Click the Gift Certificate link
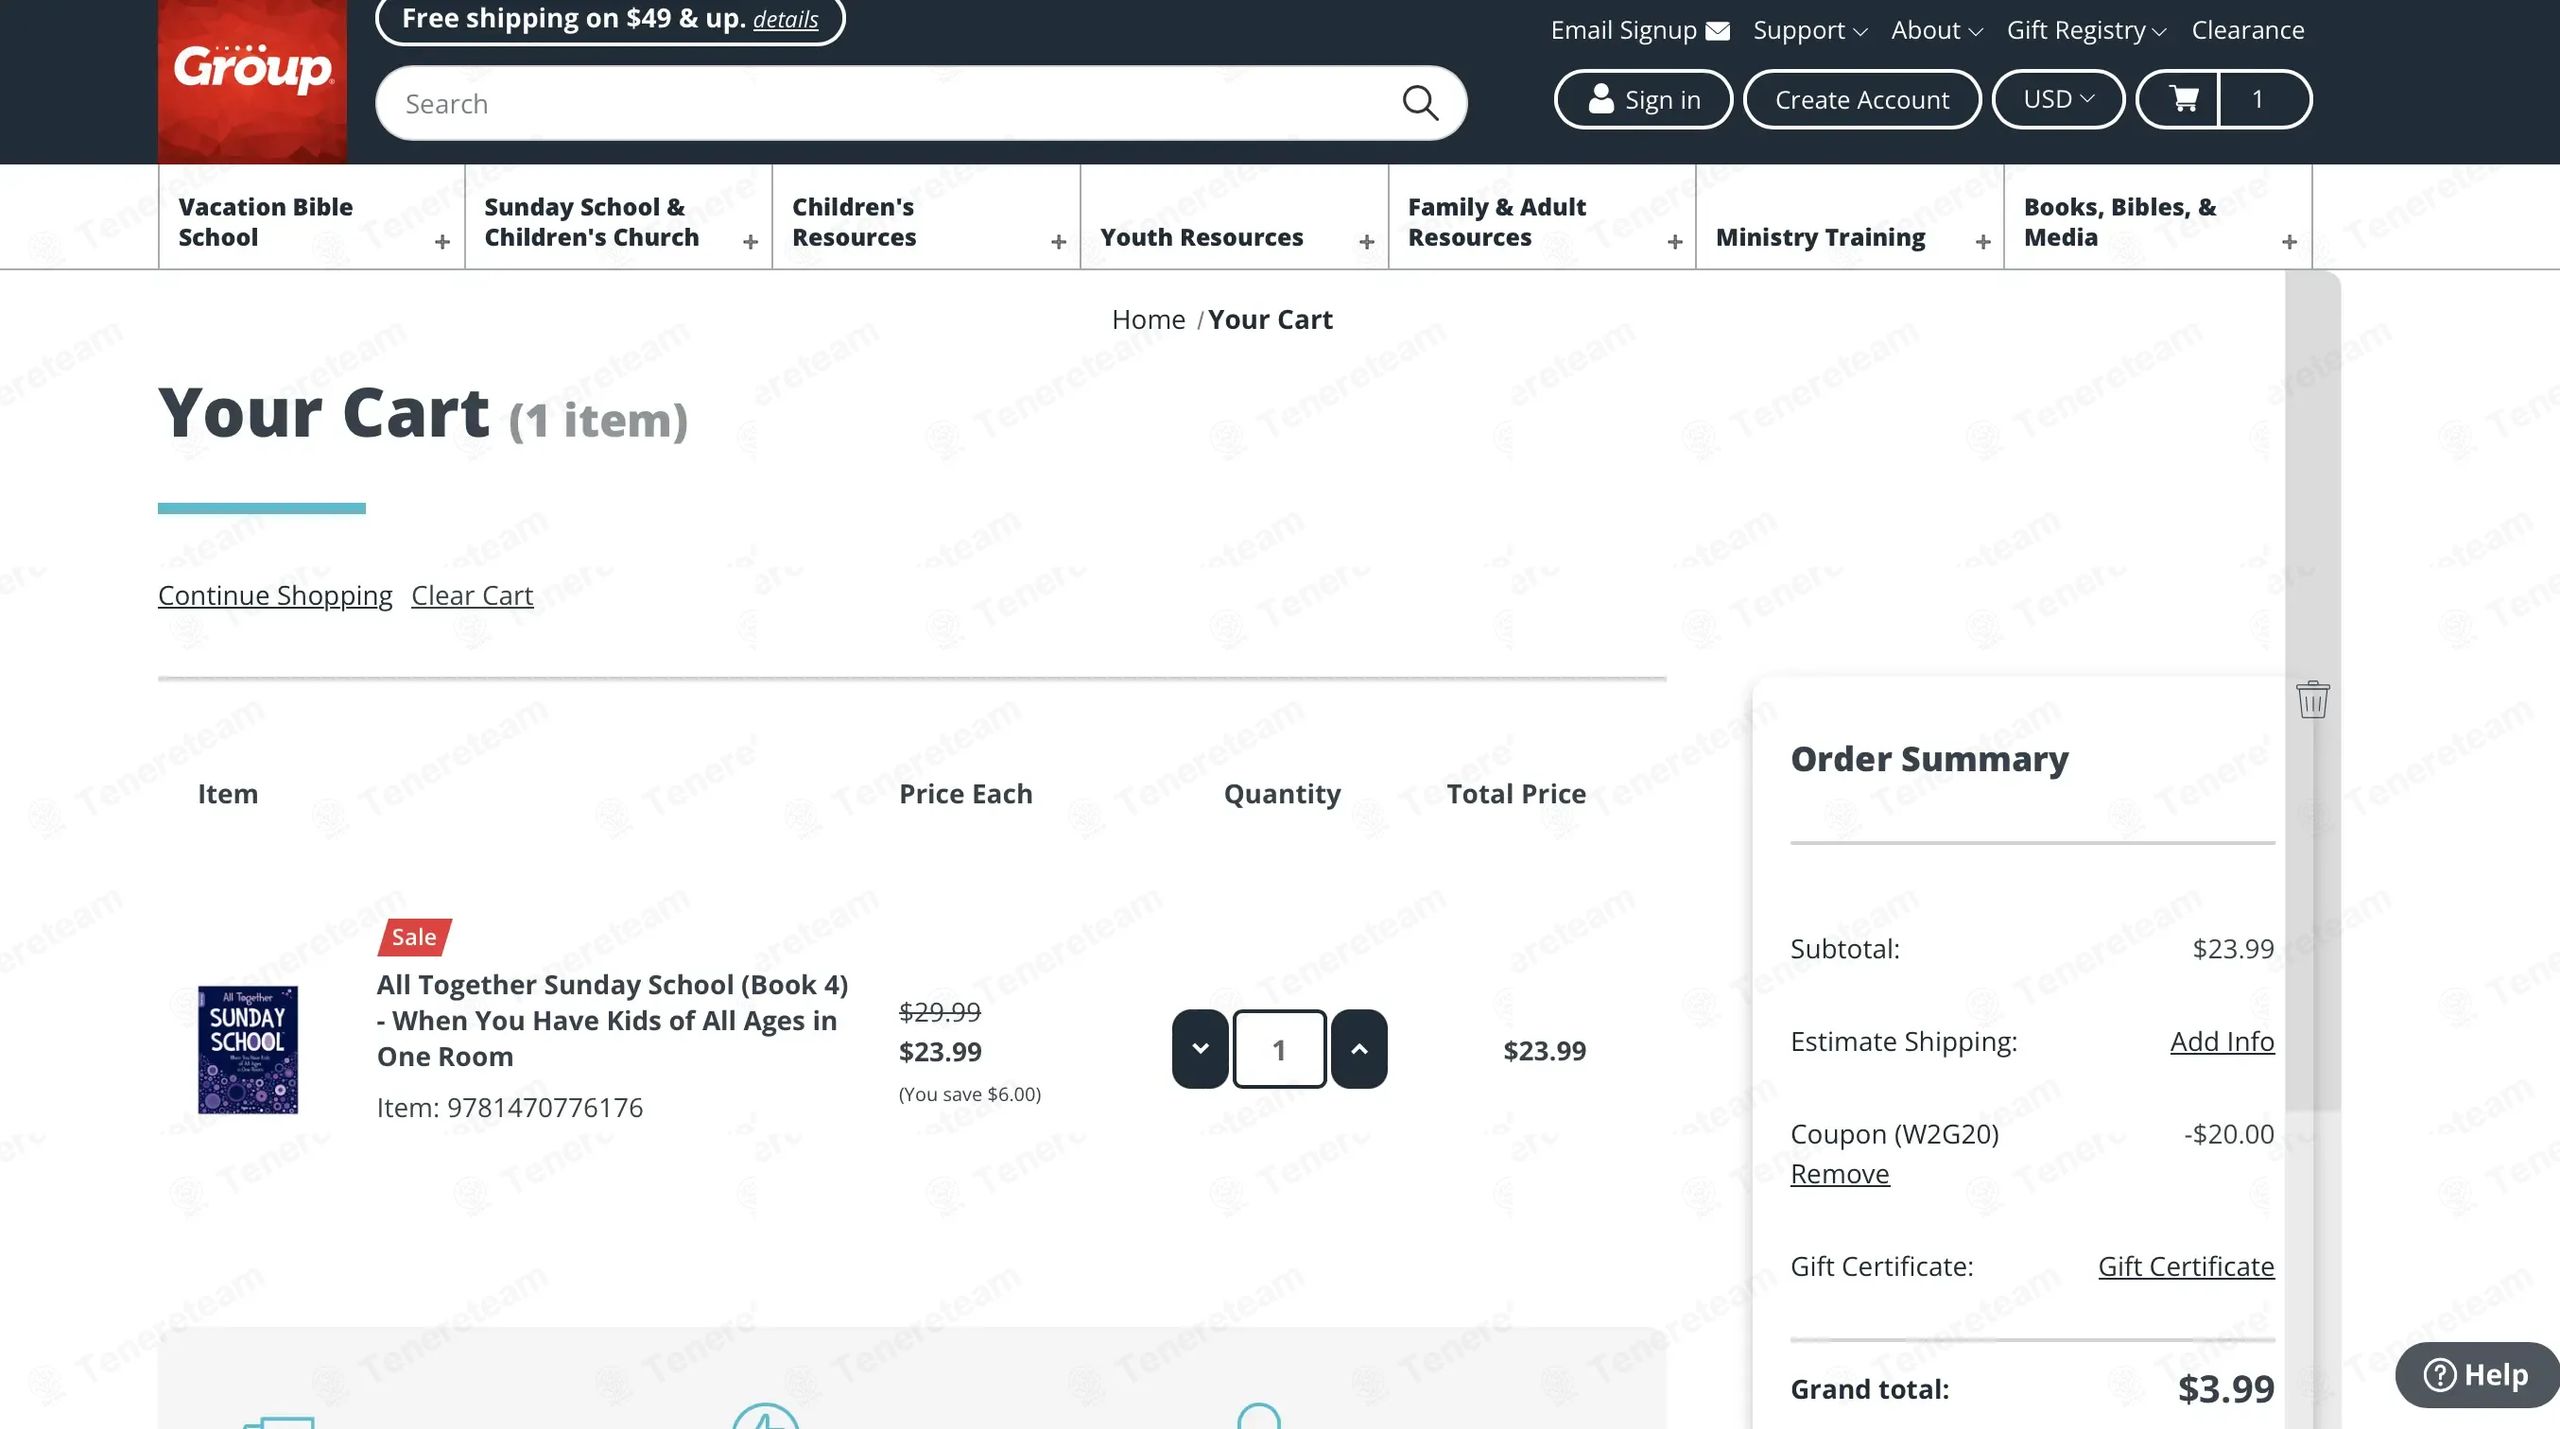 pos(2186,1266)
